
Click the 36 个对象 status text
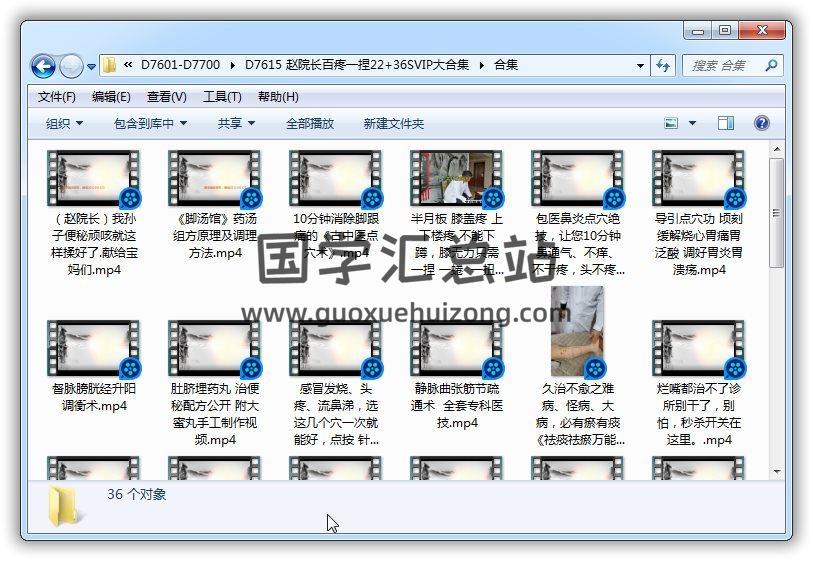137,494
